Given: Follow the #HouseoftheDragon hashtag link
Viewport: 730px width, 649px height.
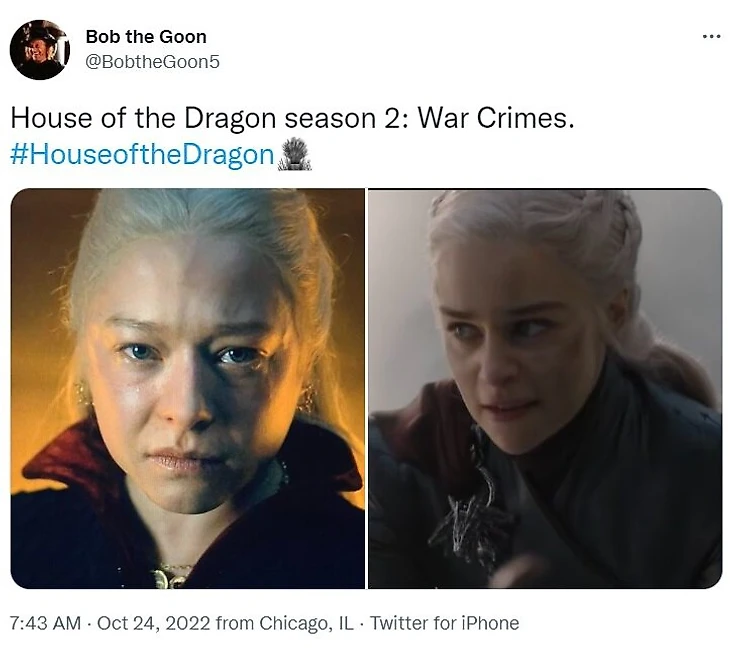Looking at the screenshot, I should (142, 155).
